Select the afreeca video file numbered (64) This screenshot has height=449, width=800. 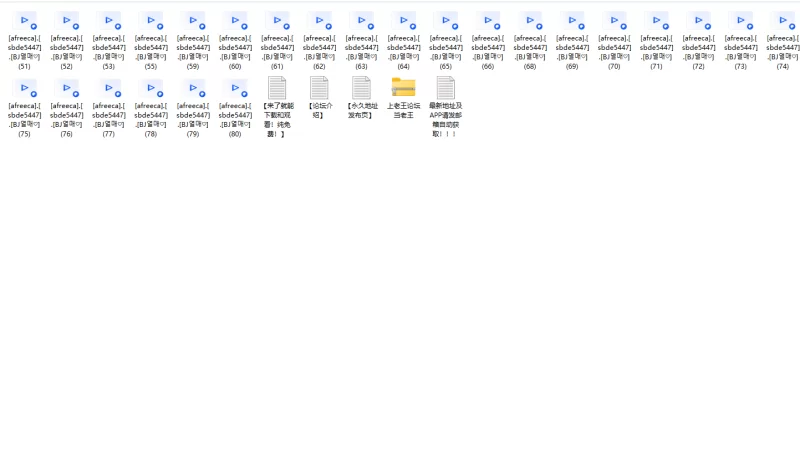pyautogui.click(x=404, y=41)
